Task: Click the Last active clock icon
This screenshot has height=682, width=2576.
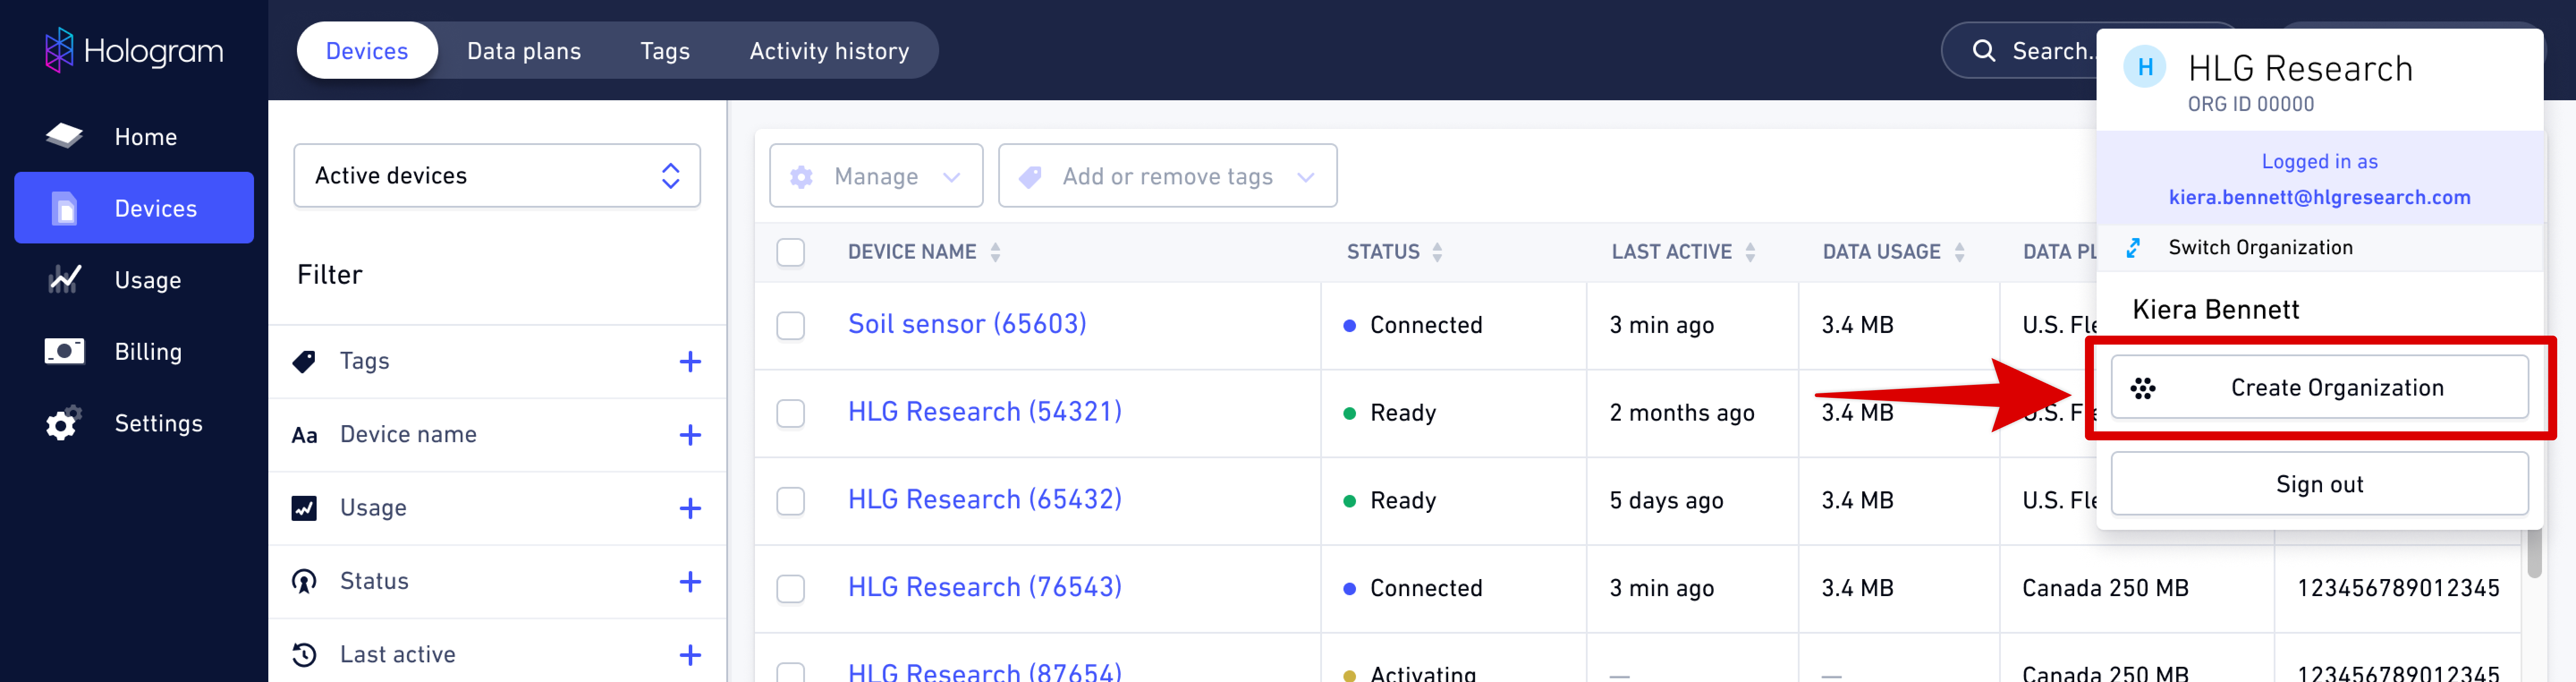Action: click(304, 655)
